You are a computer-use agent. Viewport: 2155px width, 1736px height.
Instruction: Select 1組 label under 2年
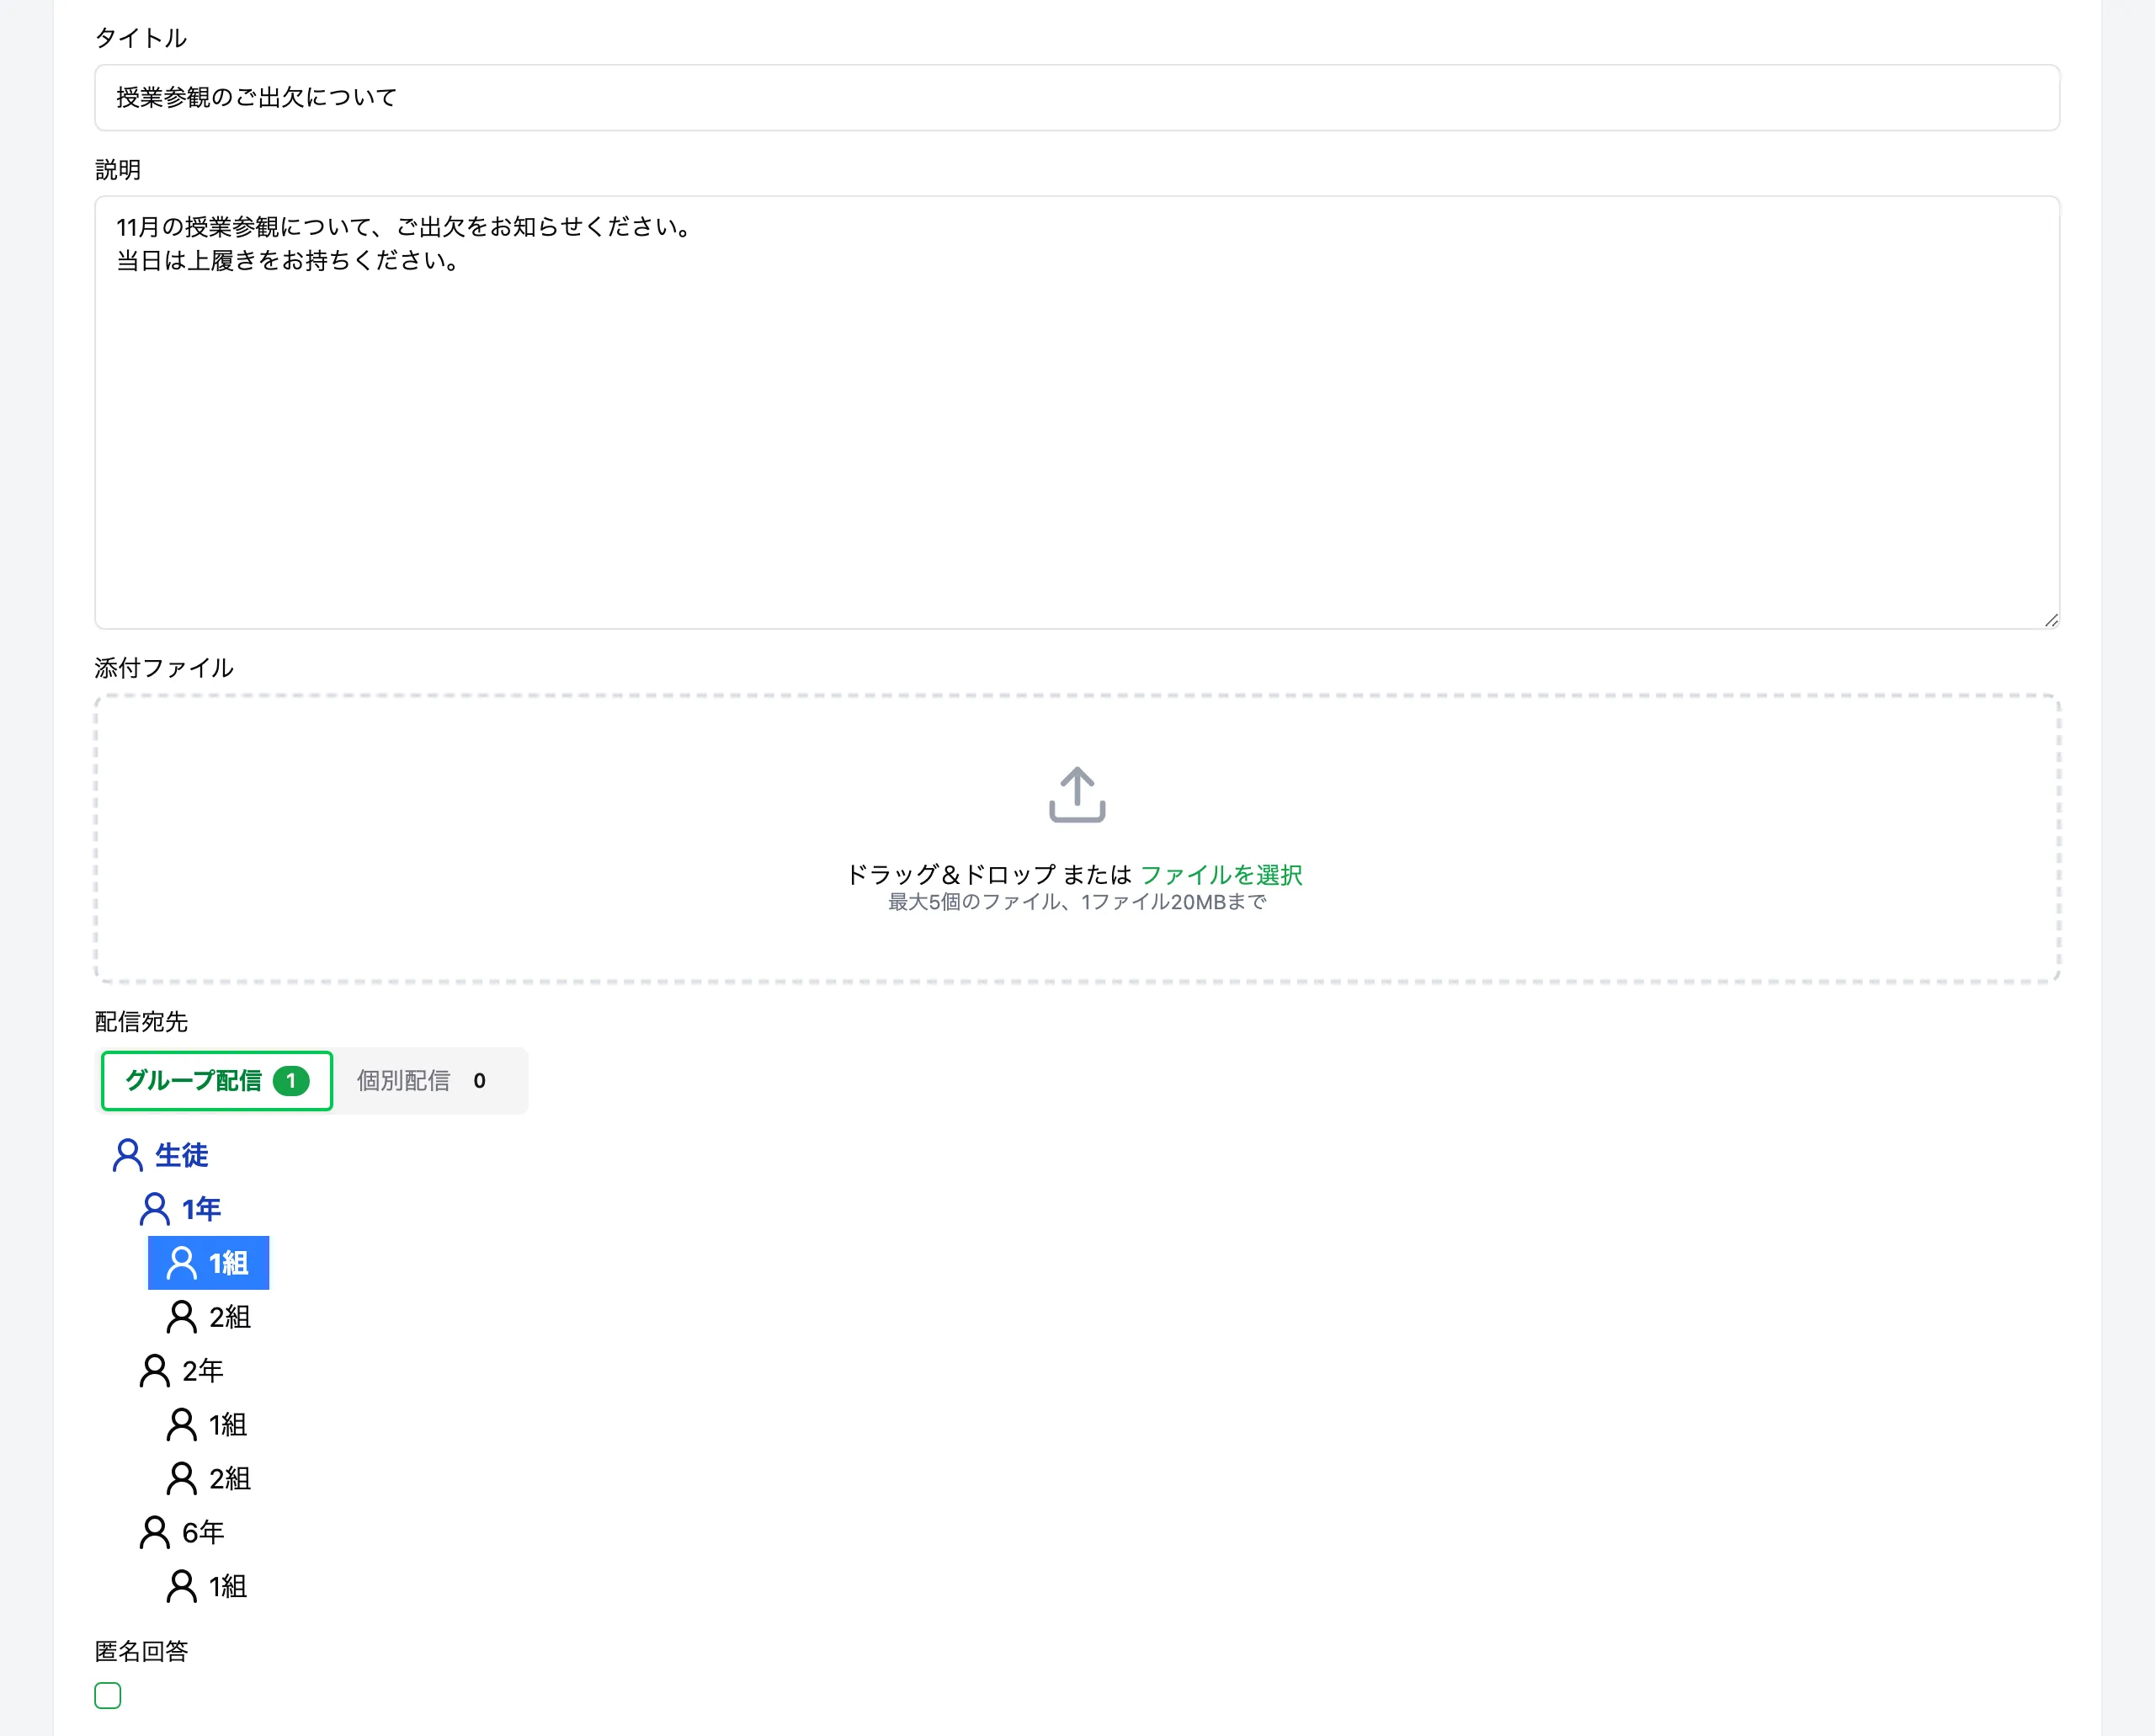tap(228, 1426)
